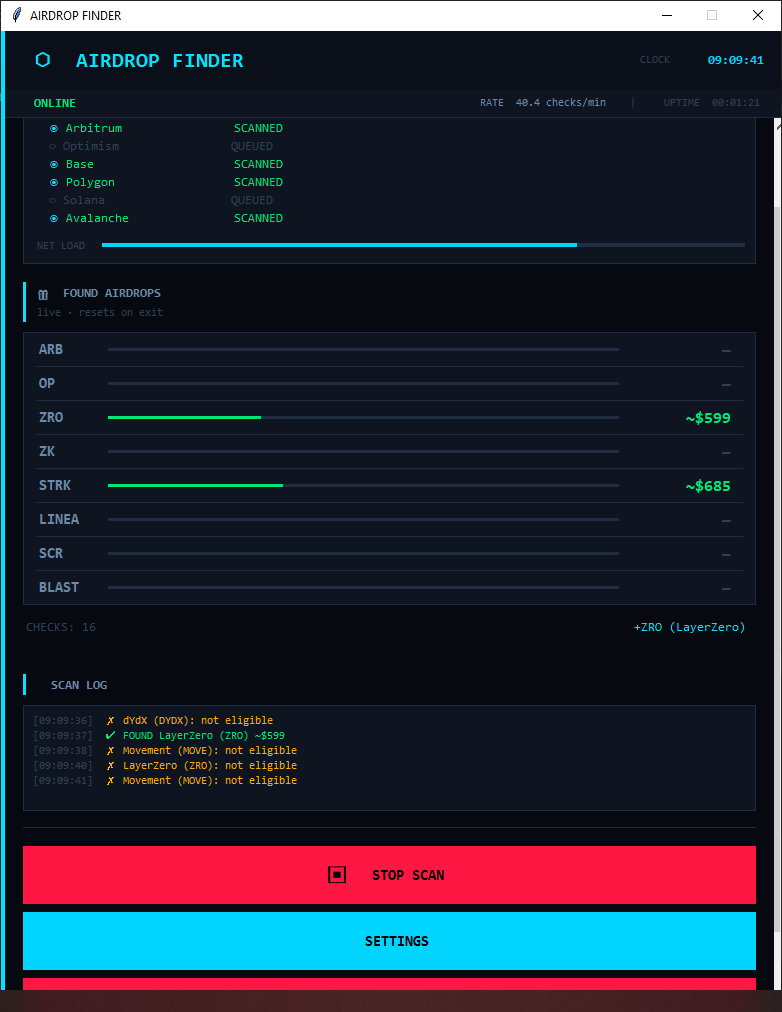The height and width of the screenshot is (1012, 782).
Task: Click the NET LOAD progress bar
Action: pos(423,245)
